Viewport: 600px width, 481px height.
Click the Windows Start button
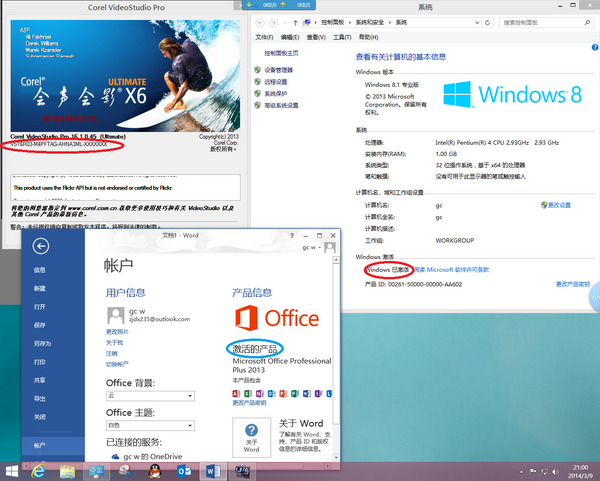pyautogui.click(x=11, y=471)
